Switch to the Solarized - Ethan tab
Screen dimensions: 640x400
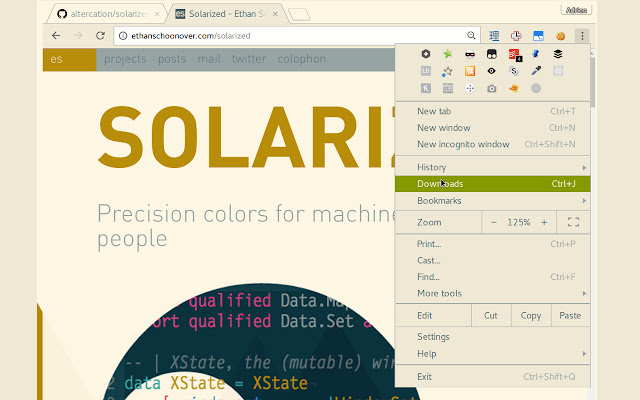pos(227,14)
